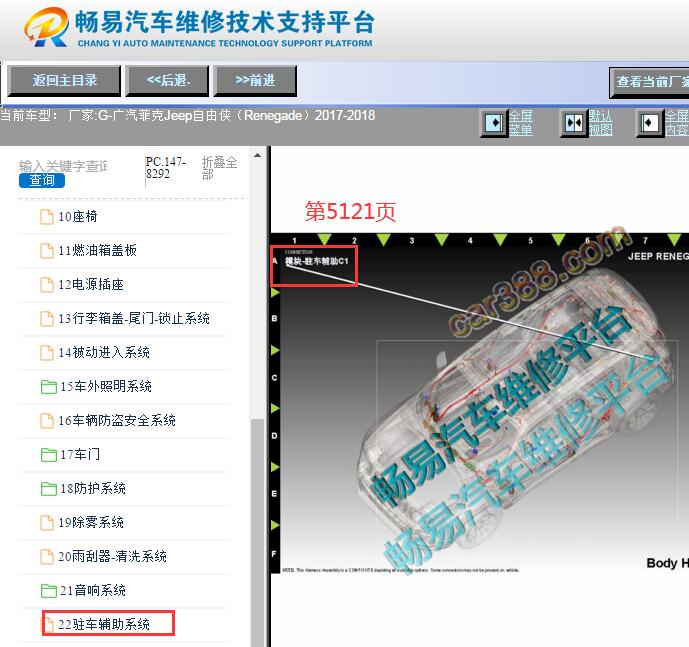Click the page icon beside 20雨刮器-清洗系统
The height and width of the screenshot is (647, 689).
click(47, 556)
